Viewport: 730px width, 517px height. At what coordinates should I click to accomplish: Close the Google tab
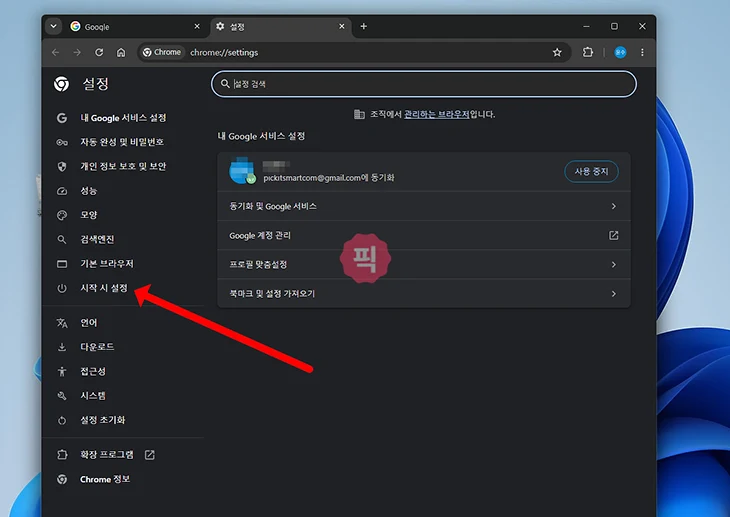[197, 27]
